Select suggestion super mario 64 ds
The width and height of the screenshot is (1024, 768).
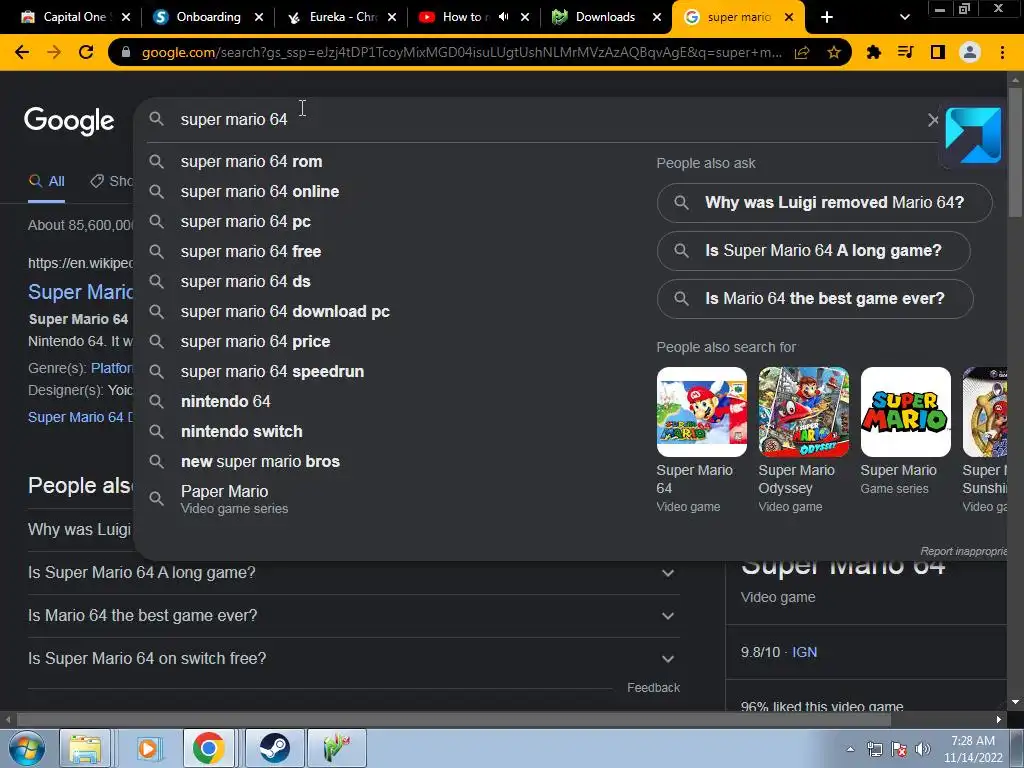coord(392,281)
